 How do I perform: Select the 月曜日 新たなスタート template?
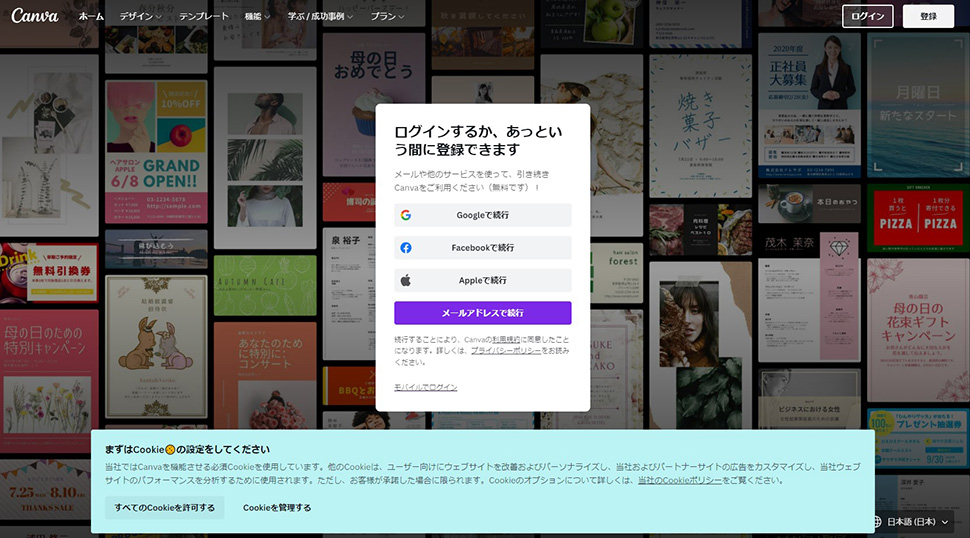tap(918, 106)
